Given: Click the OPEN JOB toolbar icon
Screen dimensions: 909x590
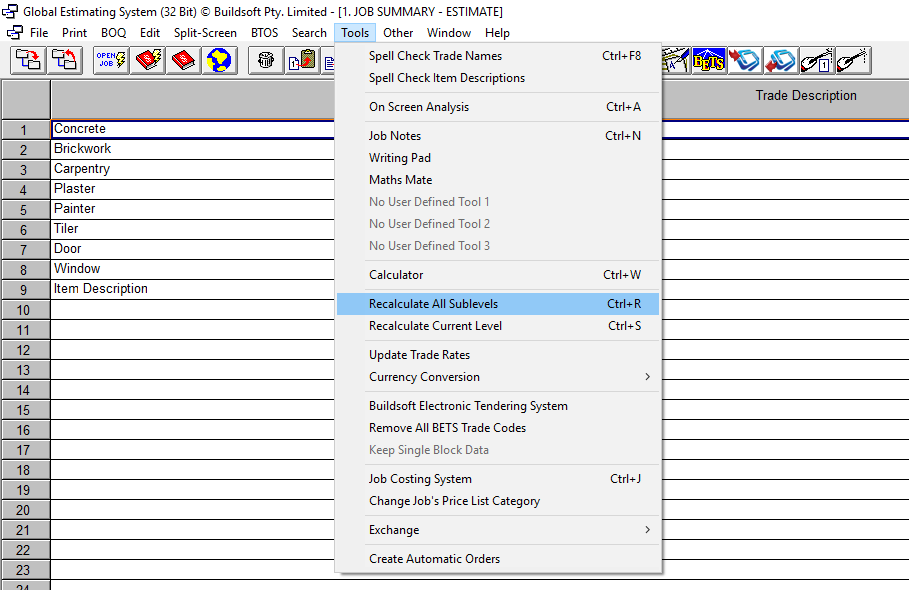Looking at the screenshot, I should click(110, 61).
